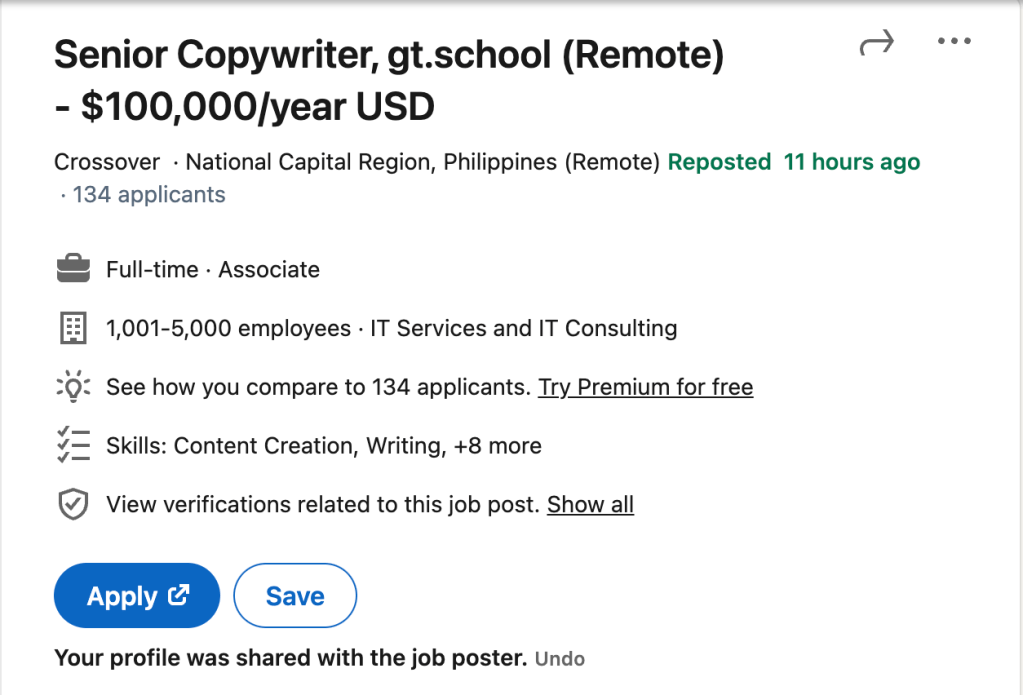Open the Crossover company name
Screen dimensions: 1023x695
click(x=106, y=162)
